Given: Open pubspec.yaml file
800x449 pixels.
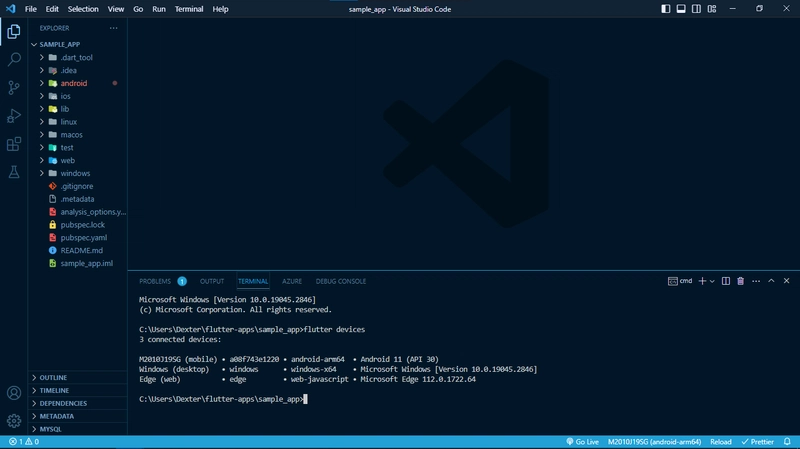Looking at the screenshot, I should point(83,238).
